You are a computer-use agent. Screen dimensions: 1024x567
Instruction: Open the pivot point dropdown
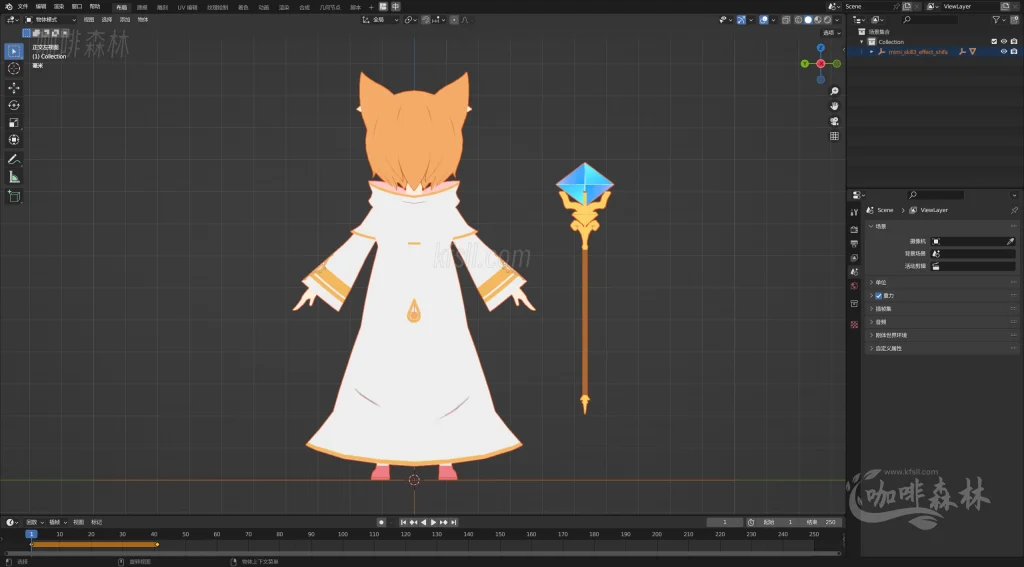(410, 20)
